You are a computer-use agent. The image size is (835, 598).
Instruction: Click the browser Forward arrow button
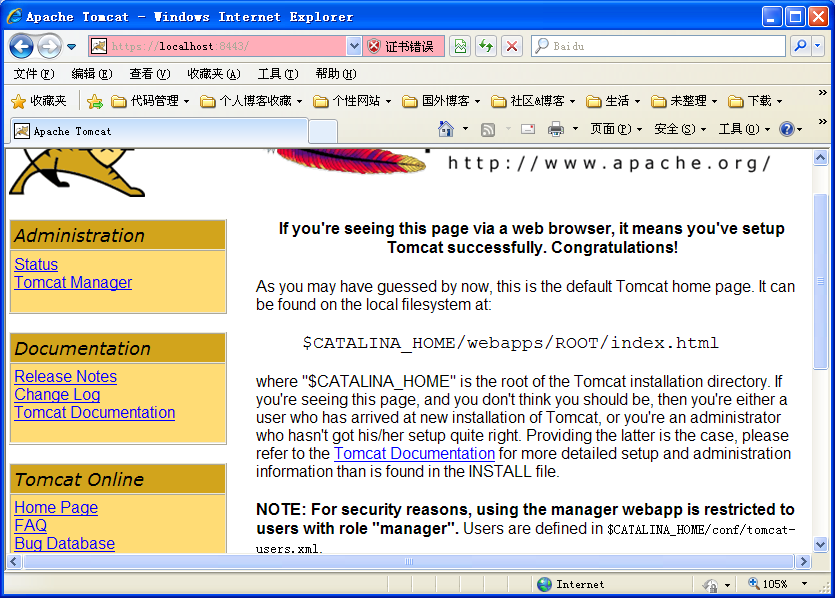[x=50, y=46]
